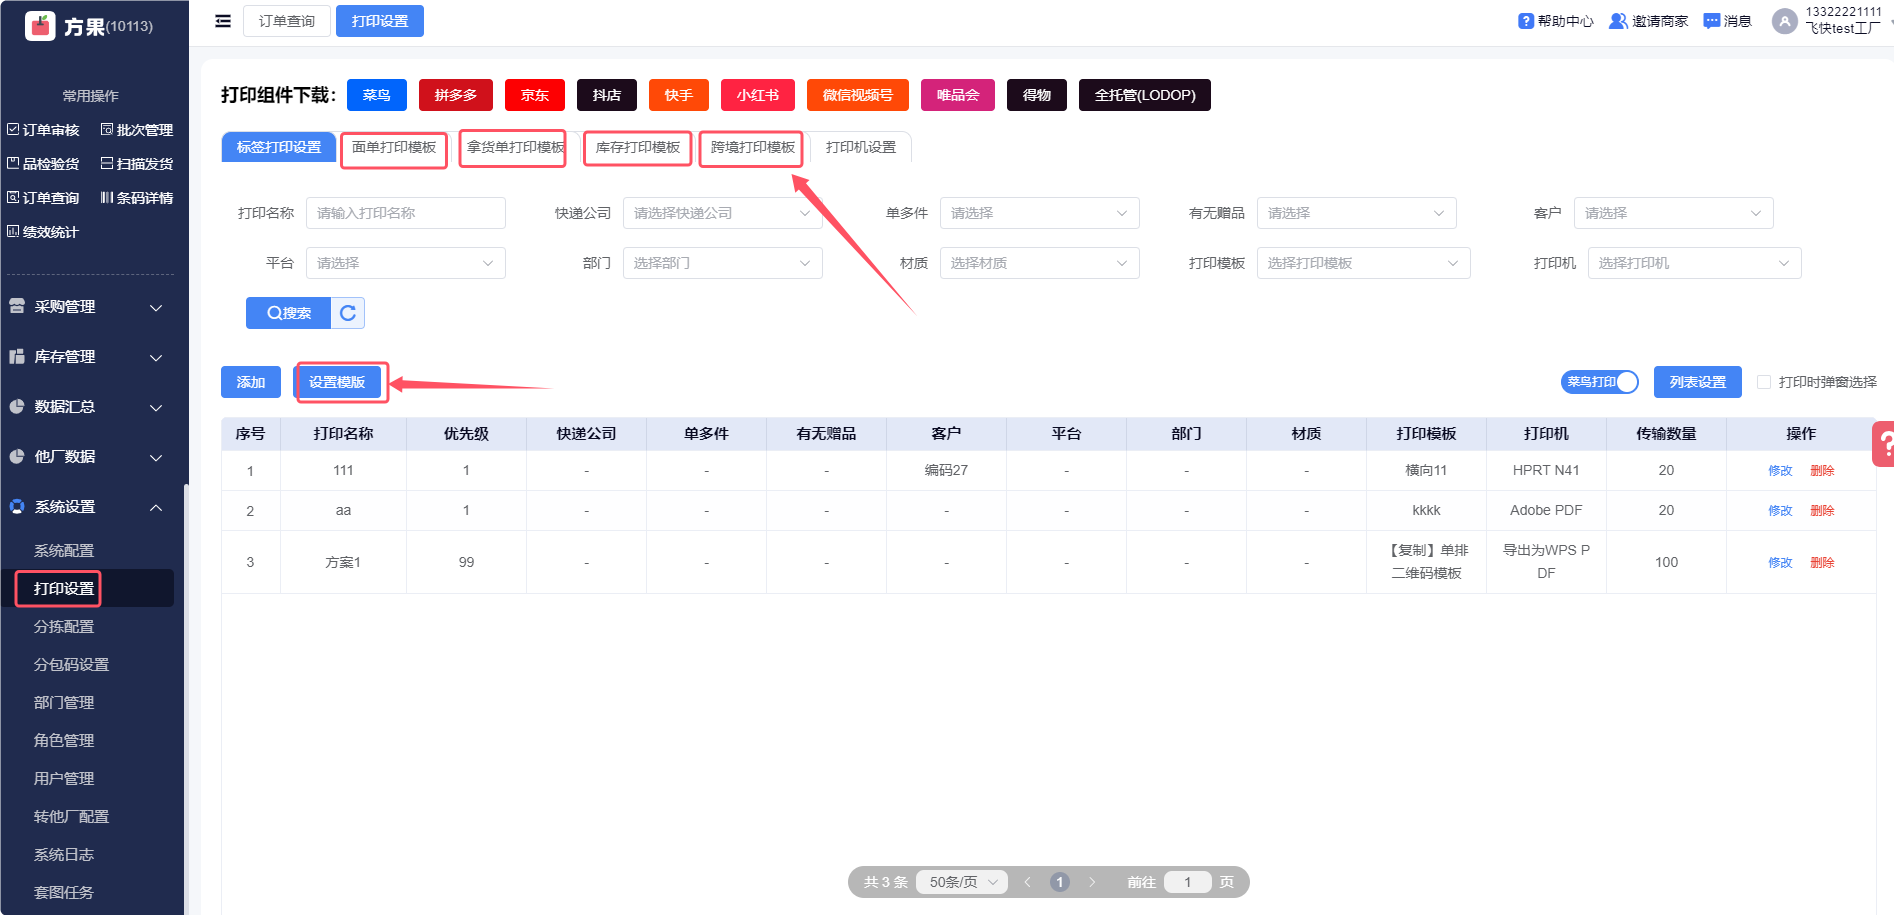Screen dimensions: 1894x915
Task: Open 系统日志 in sidebar
Action: [x=64, y=855]
